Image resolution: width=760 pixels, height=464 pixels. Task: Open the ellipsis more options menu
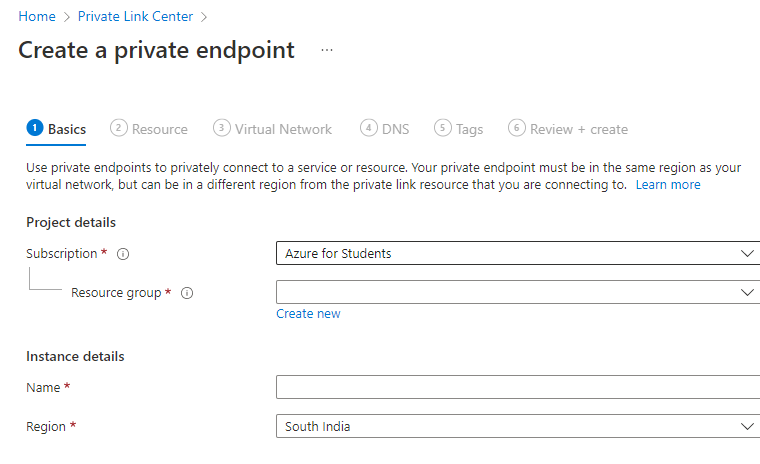[327, 50]
